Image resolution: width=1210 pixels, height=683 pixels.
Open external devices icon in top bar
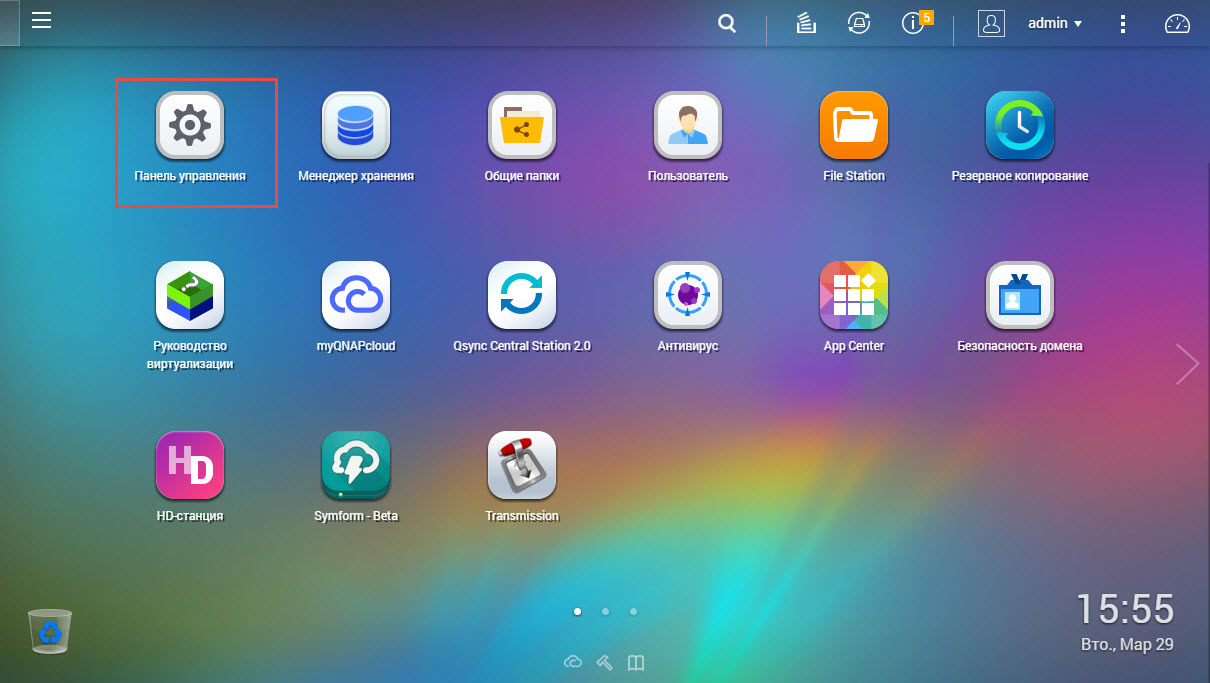[x=857, y=23]
